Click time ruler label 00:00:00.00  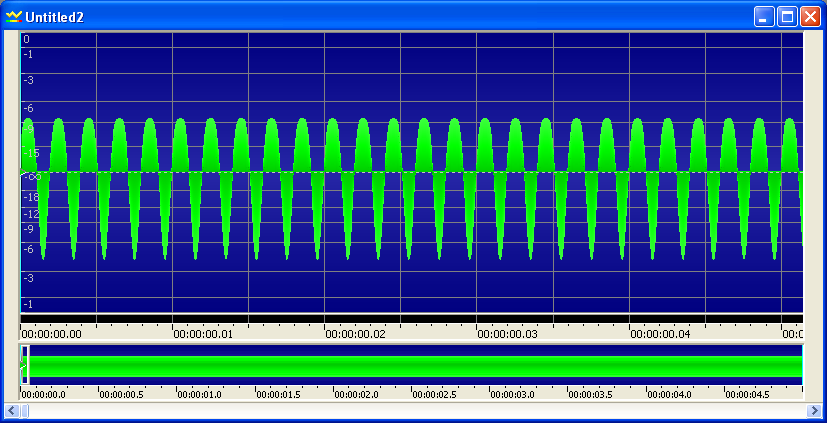pyautogui.click(x=52, y=334)
